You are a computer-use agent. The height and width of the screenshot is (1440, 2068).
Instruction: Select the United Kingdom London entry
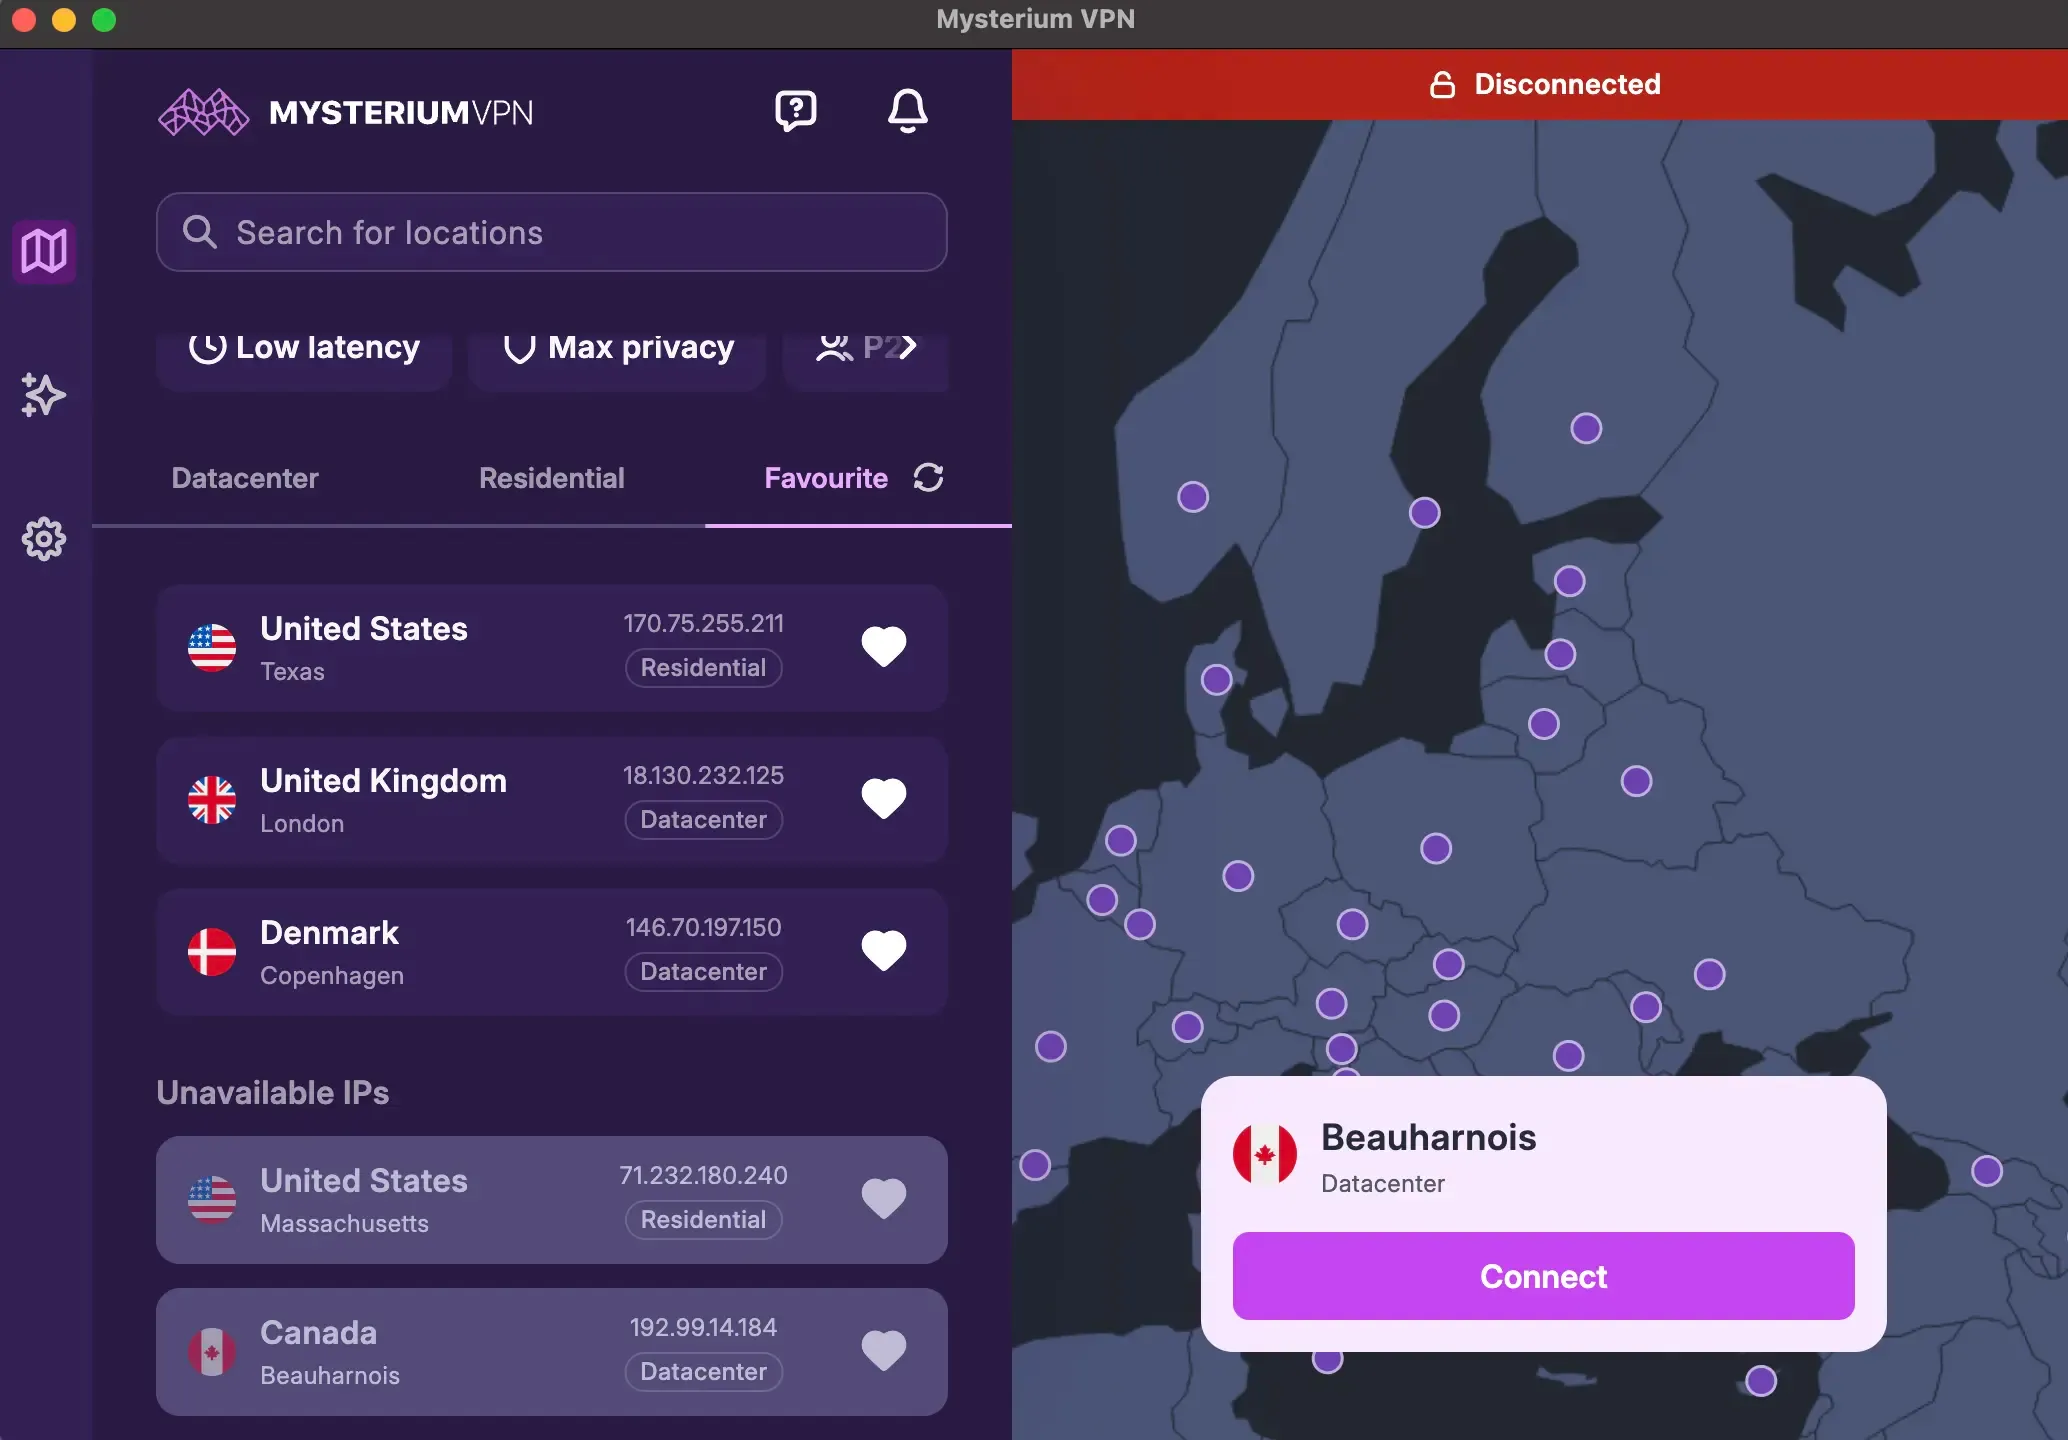coord(552,800)
